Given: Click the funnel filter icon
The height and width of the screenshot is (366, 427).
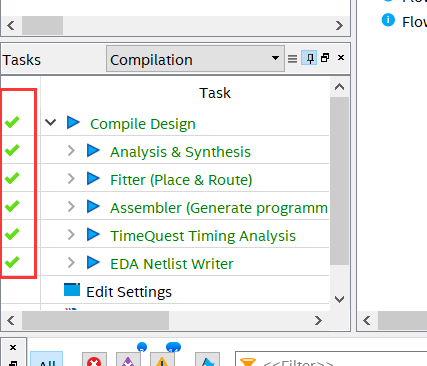Looking at the screenshot, I should (x=248, y=362).
